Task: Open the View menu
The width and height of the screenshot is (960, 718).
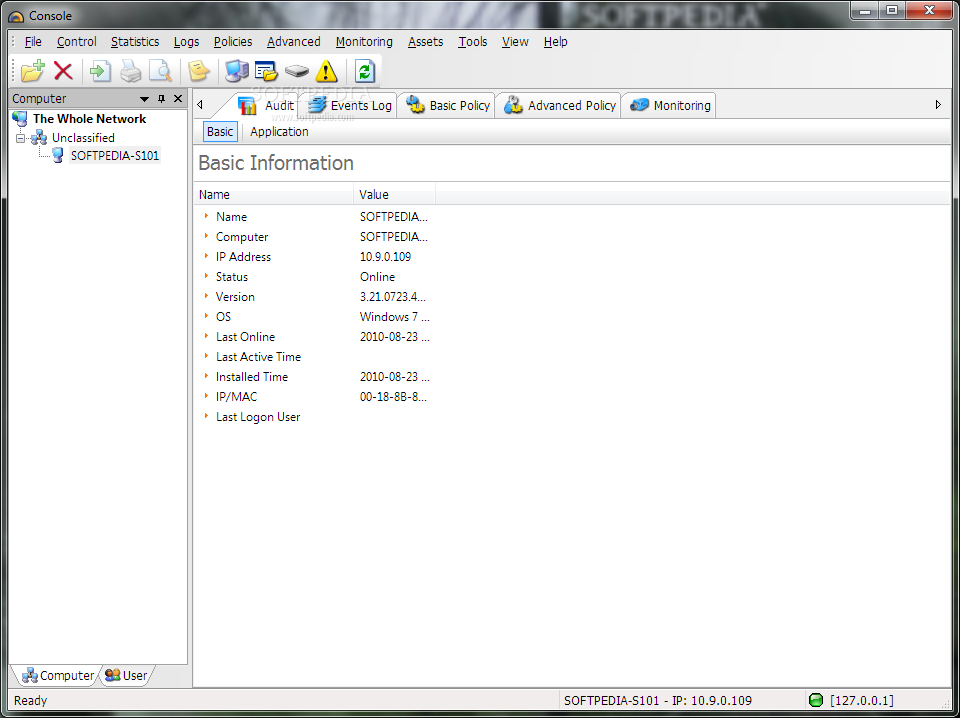Action: click(515, 42)
